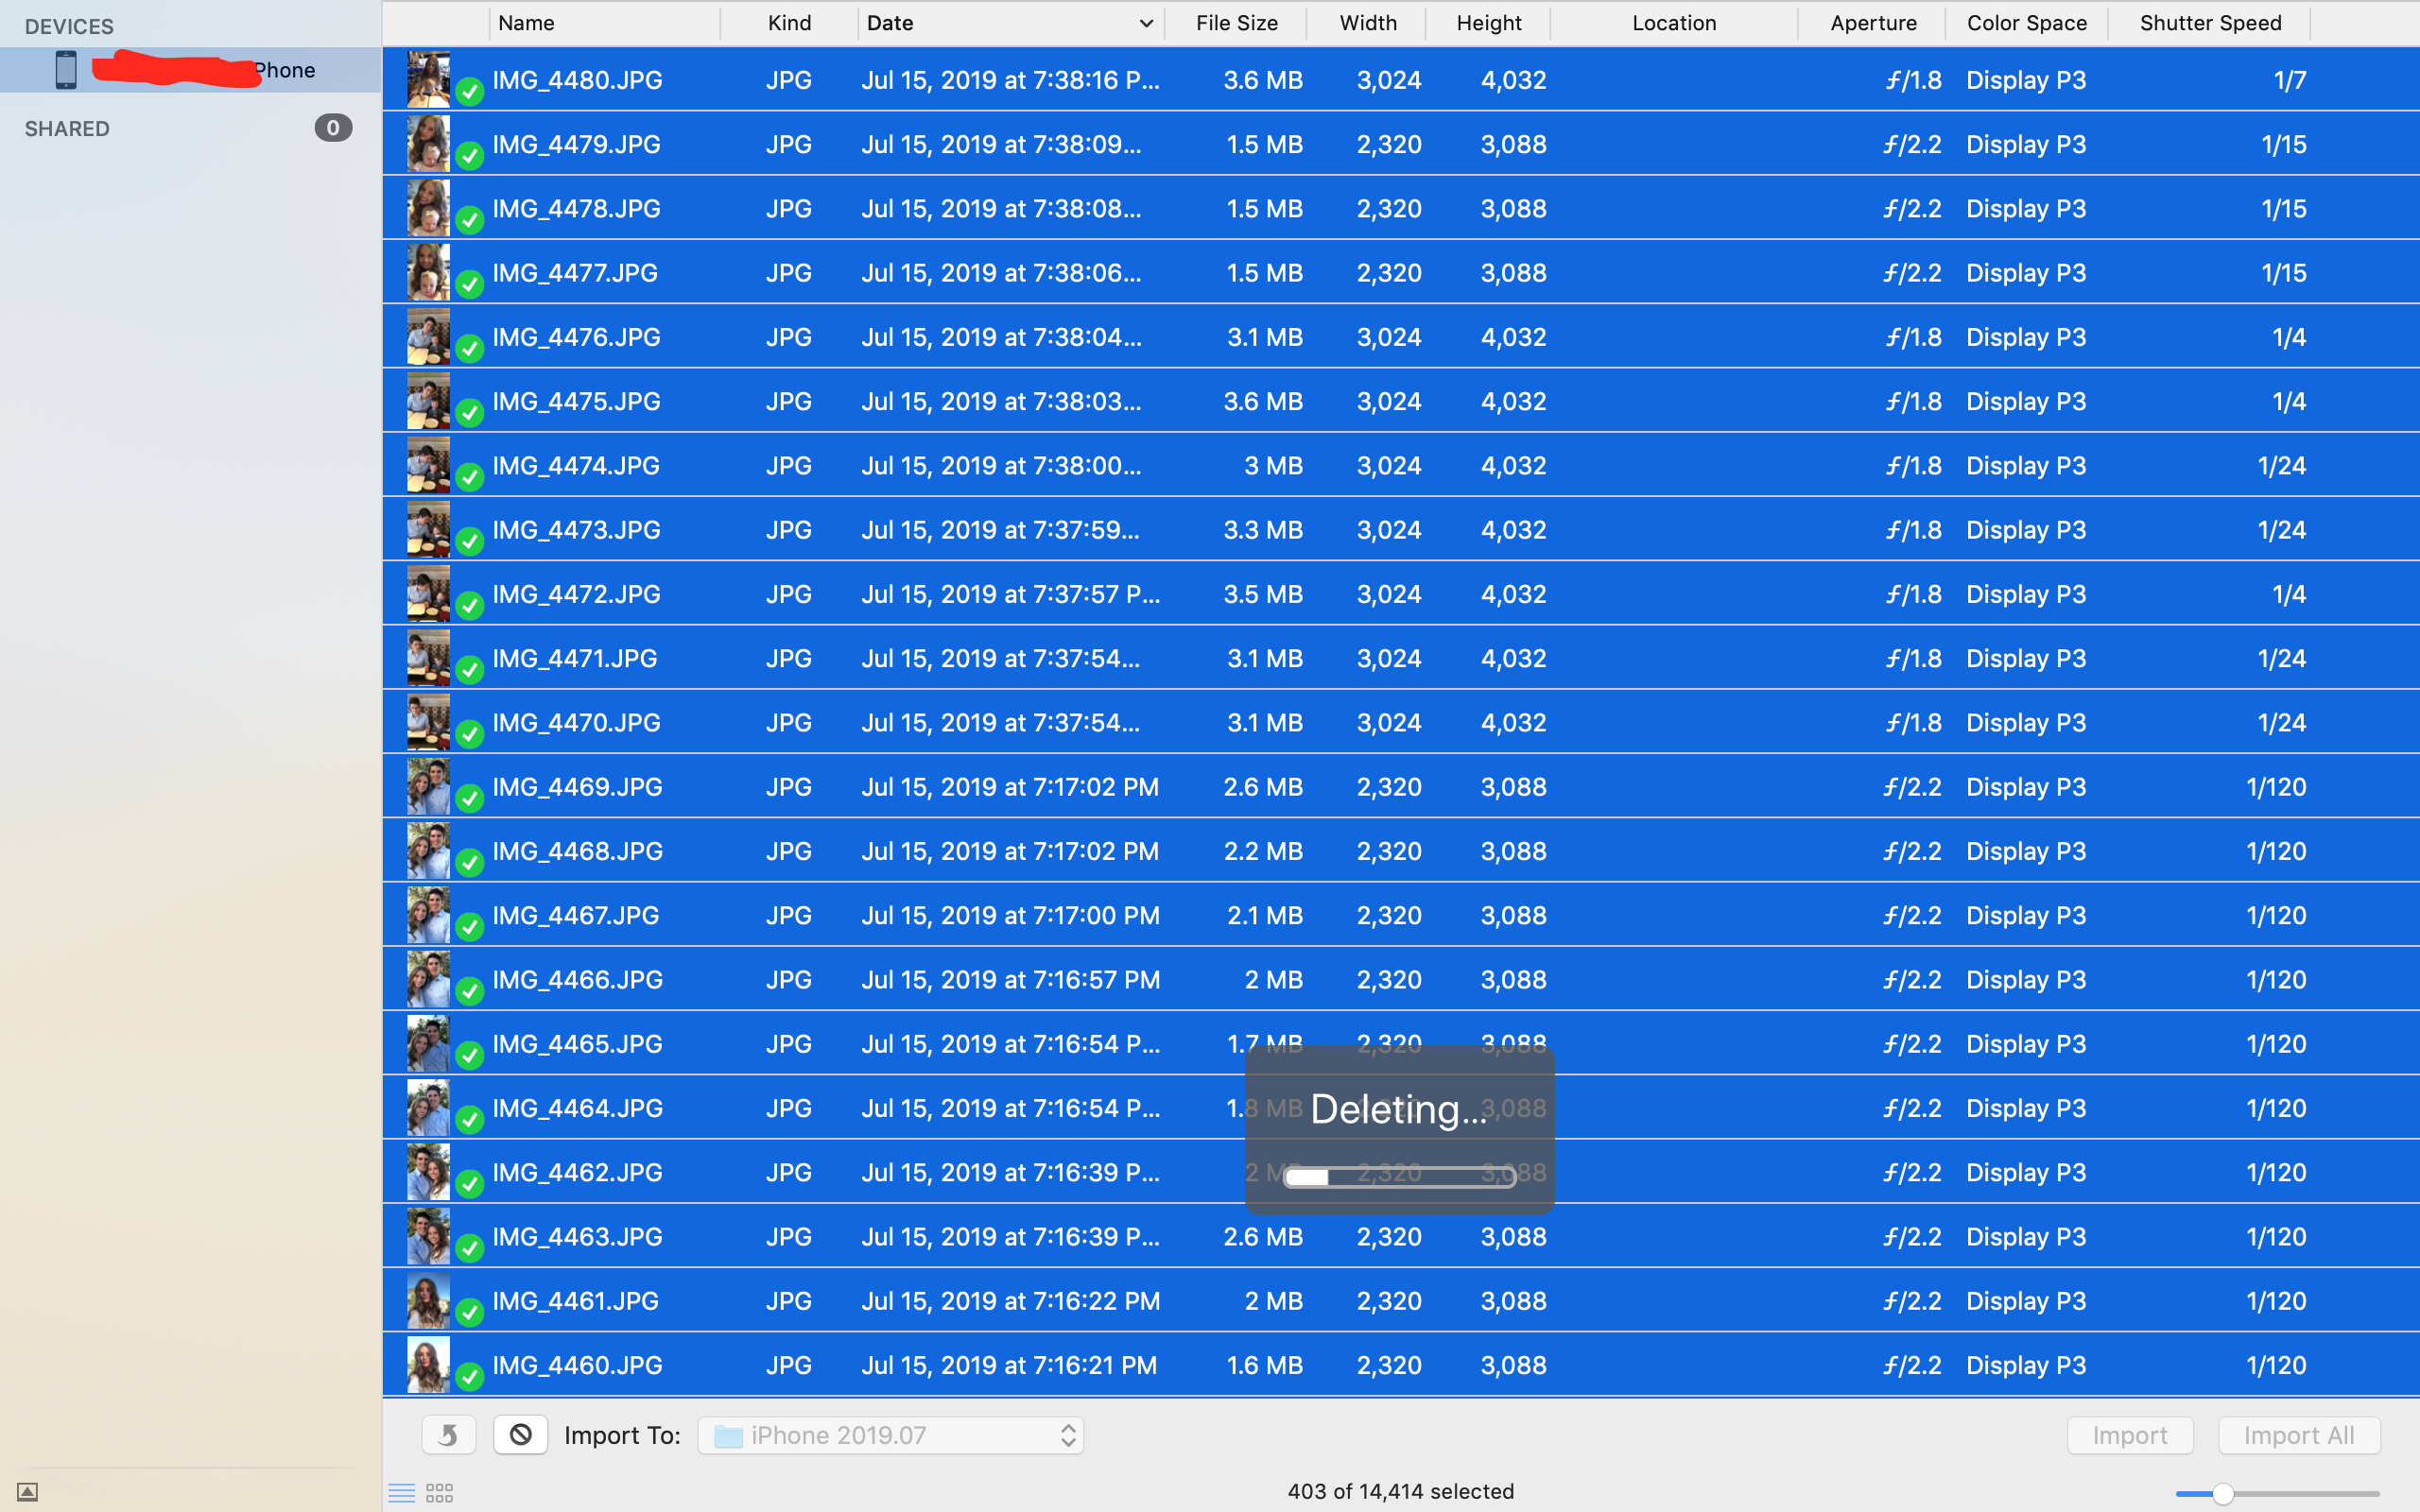Viewport: 2420px width, 1512px height.
Task: Click the delete (prohibited sign) button
Action: pos(520,1435)
